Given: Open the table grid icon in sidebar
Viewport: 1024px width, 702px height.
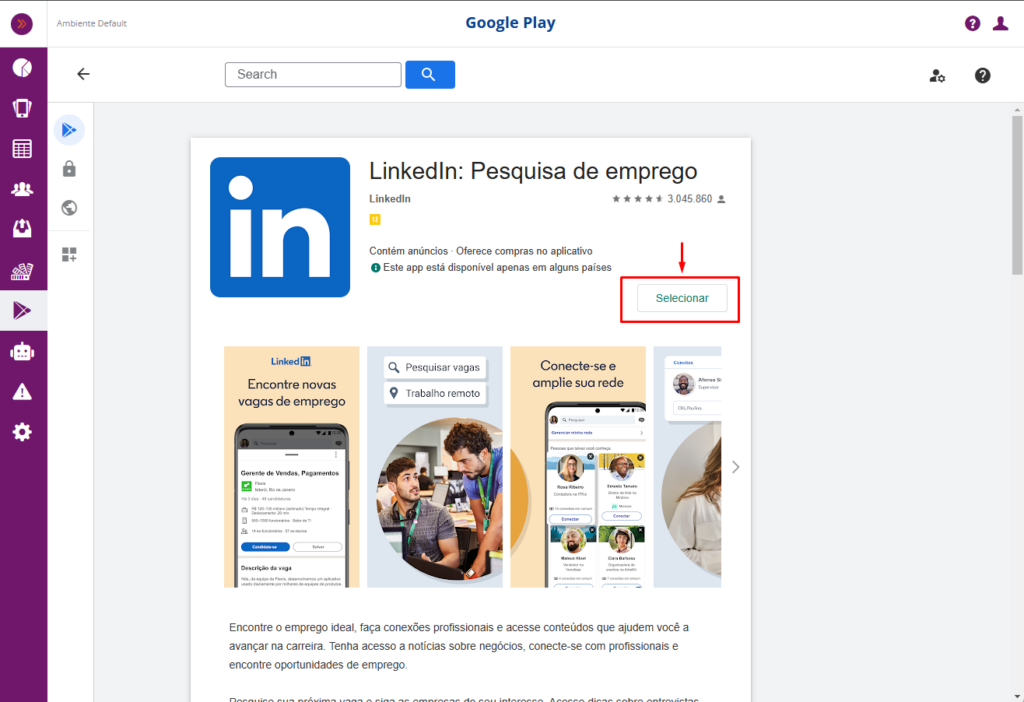Looking at the screenshot, I should (22, 149).
